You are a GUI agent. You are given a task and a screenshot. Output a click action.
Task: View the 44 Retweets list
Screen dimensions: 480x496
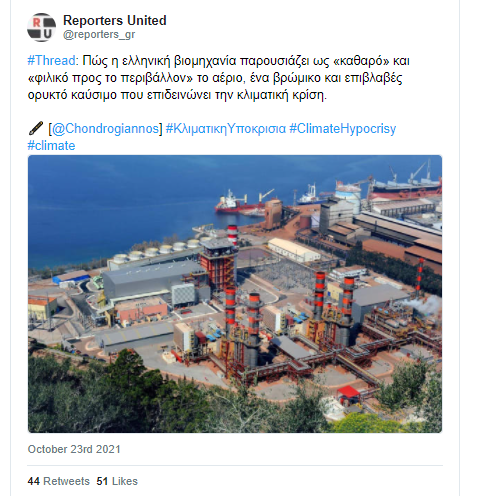pos(59,481)
